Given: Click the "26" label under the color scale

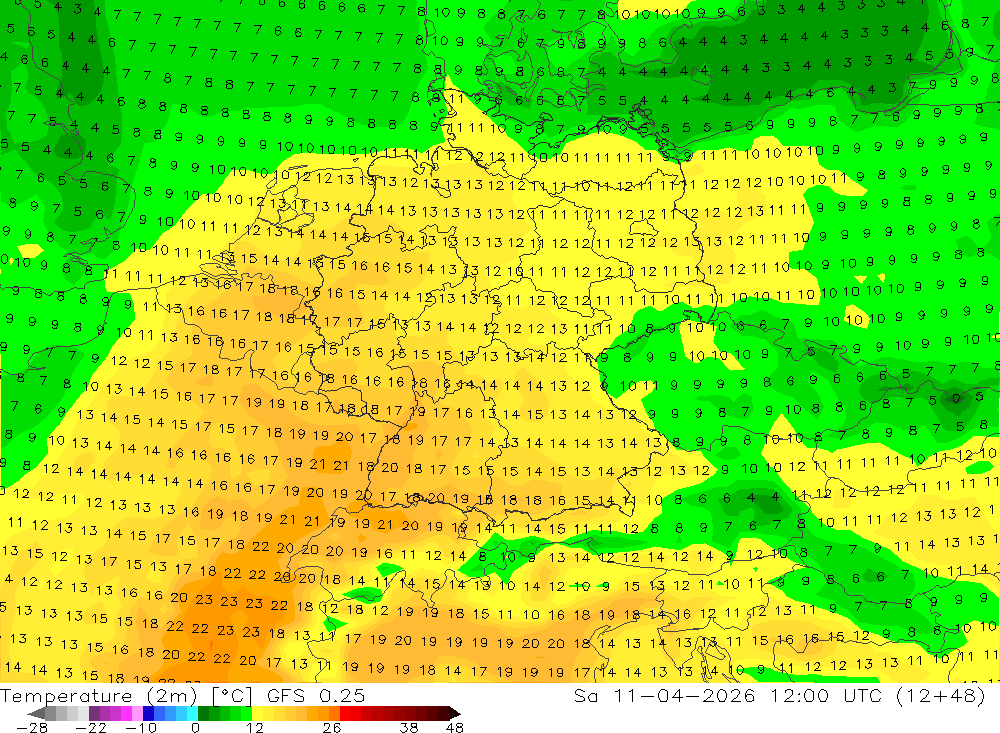Looking at the screenshot, I should coord(332,727).
